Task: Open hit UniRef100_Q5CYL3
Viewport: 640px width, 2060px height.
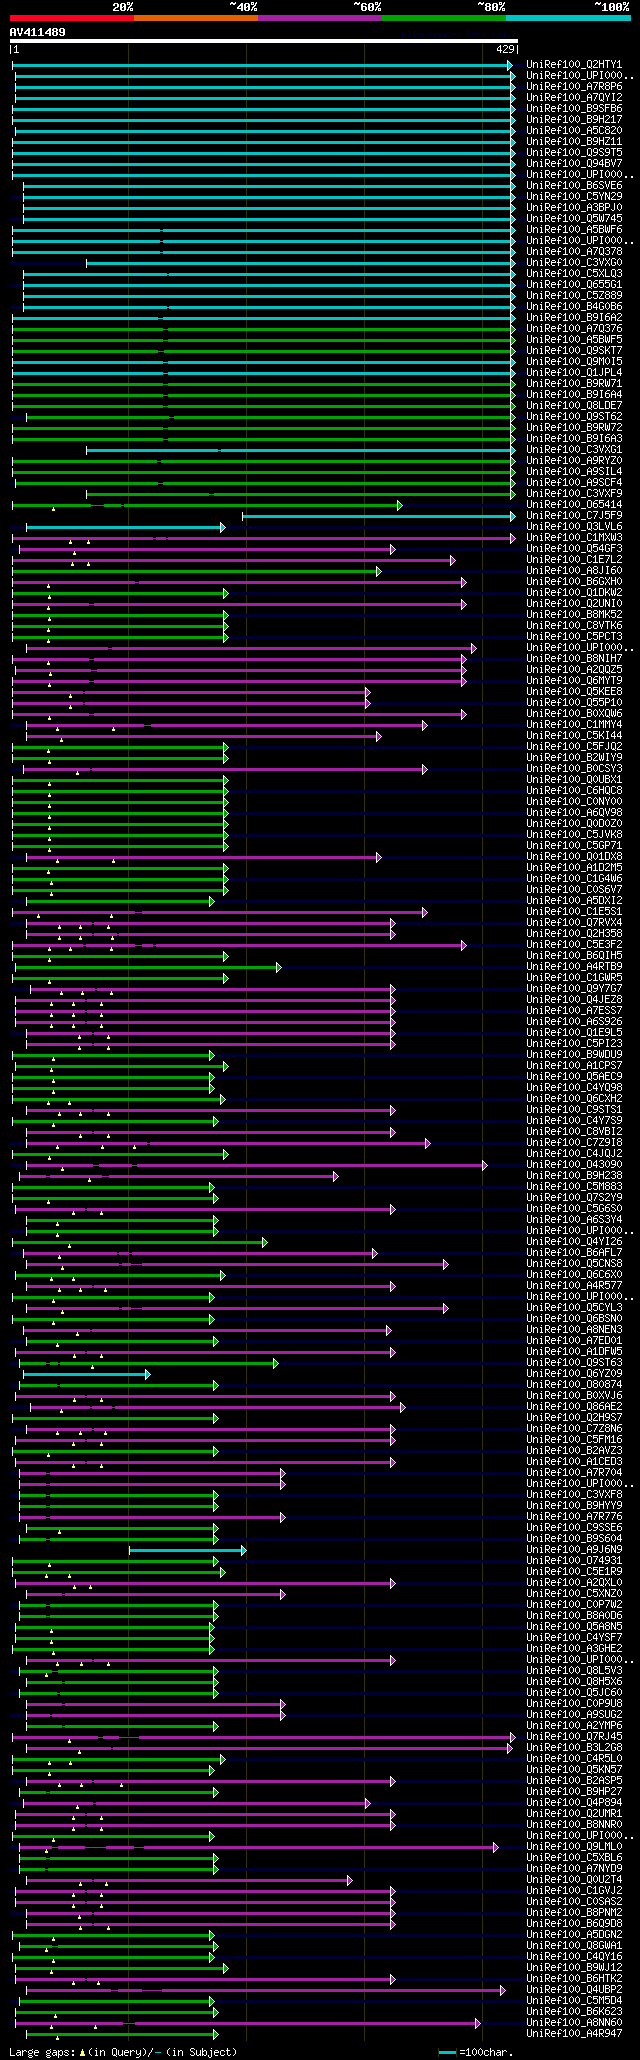Action: (x=574, y=1308)
